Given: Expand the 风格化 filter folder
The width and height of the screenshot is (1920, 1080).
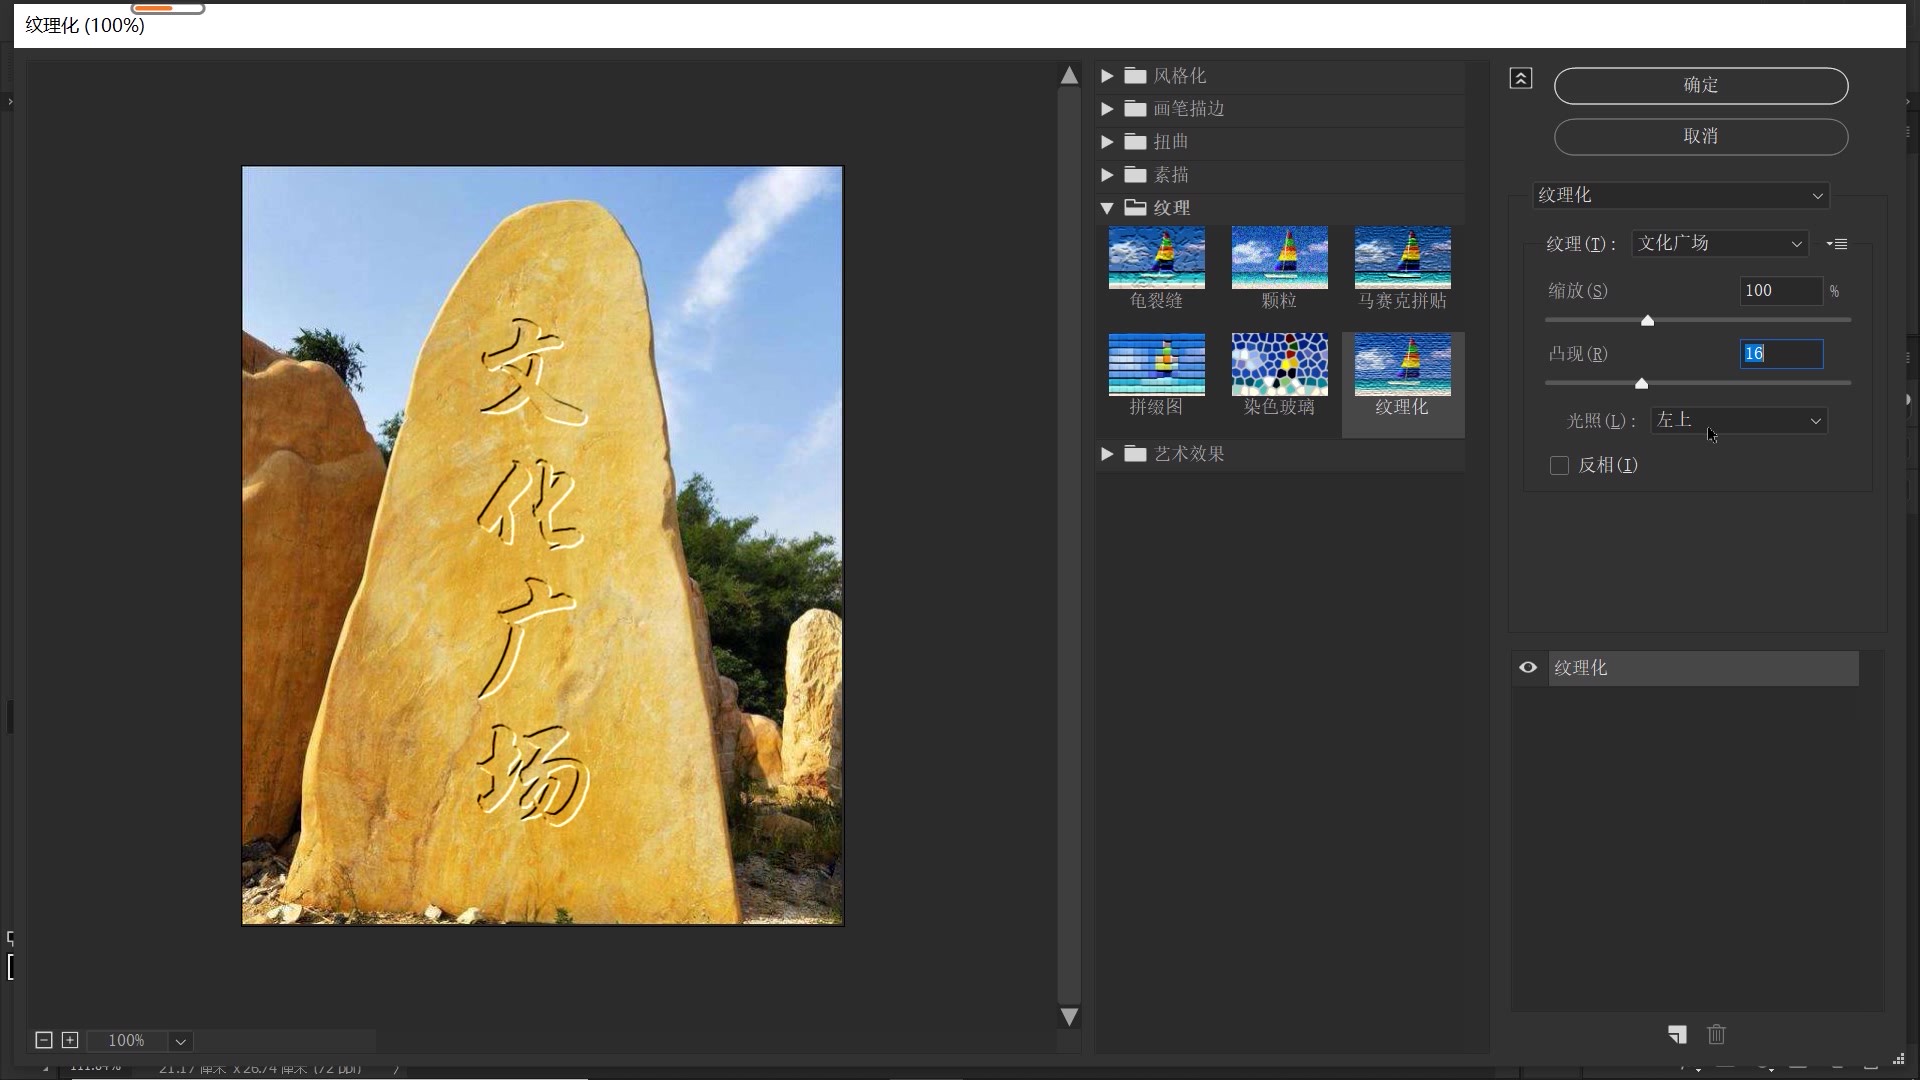Looking at the screenshot, I should click(x=1107, y=76).
